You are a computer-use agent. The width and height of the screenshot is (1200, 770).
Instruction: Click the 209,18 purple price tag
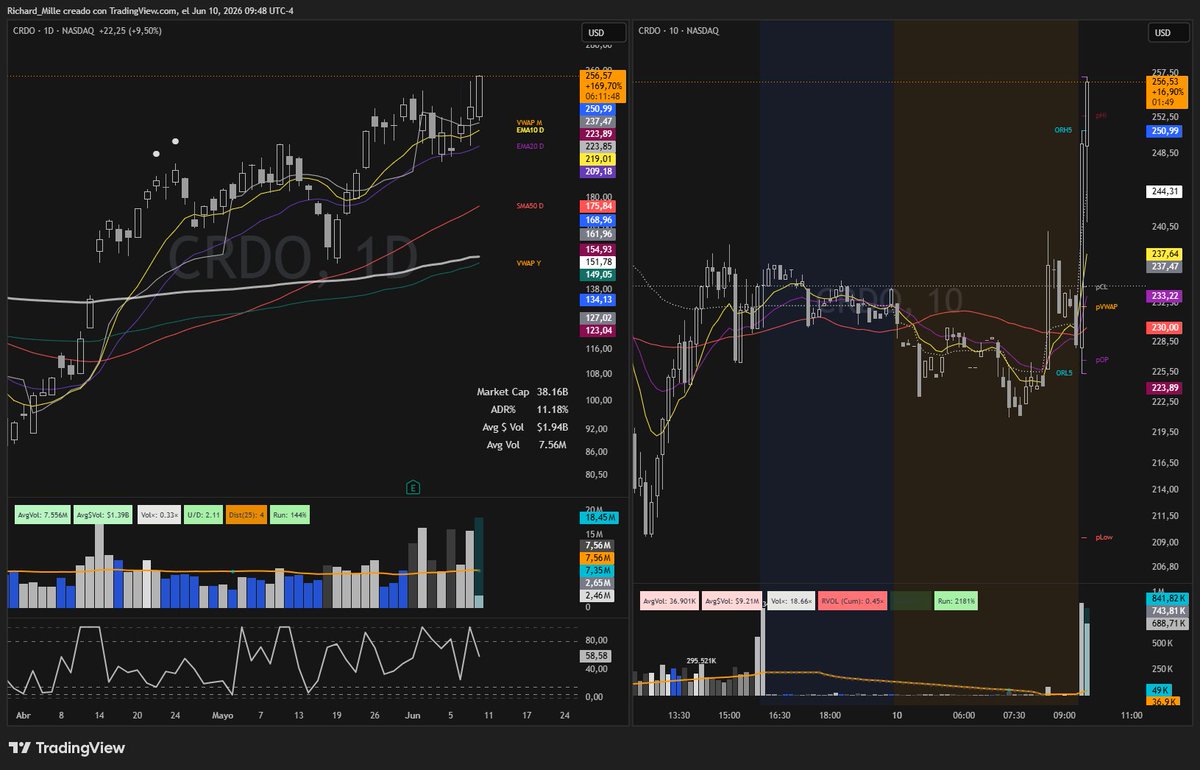[x=599, y=172]
